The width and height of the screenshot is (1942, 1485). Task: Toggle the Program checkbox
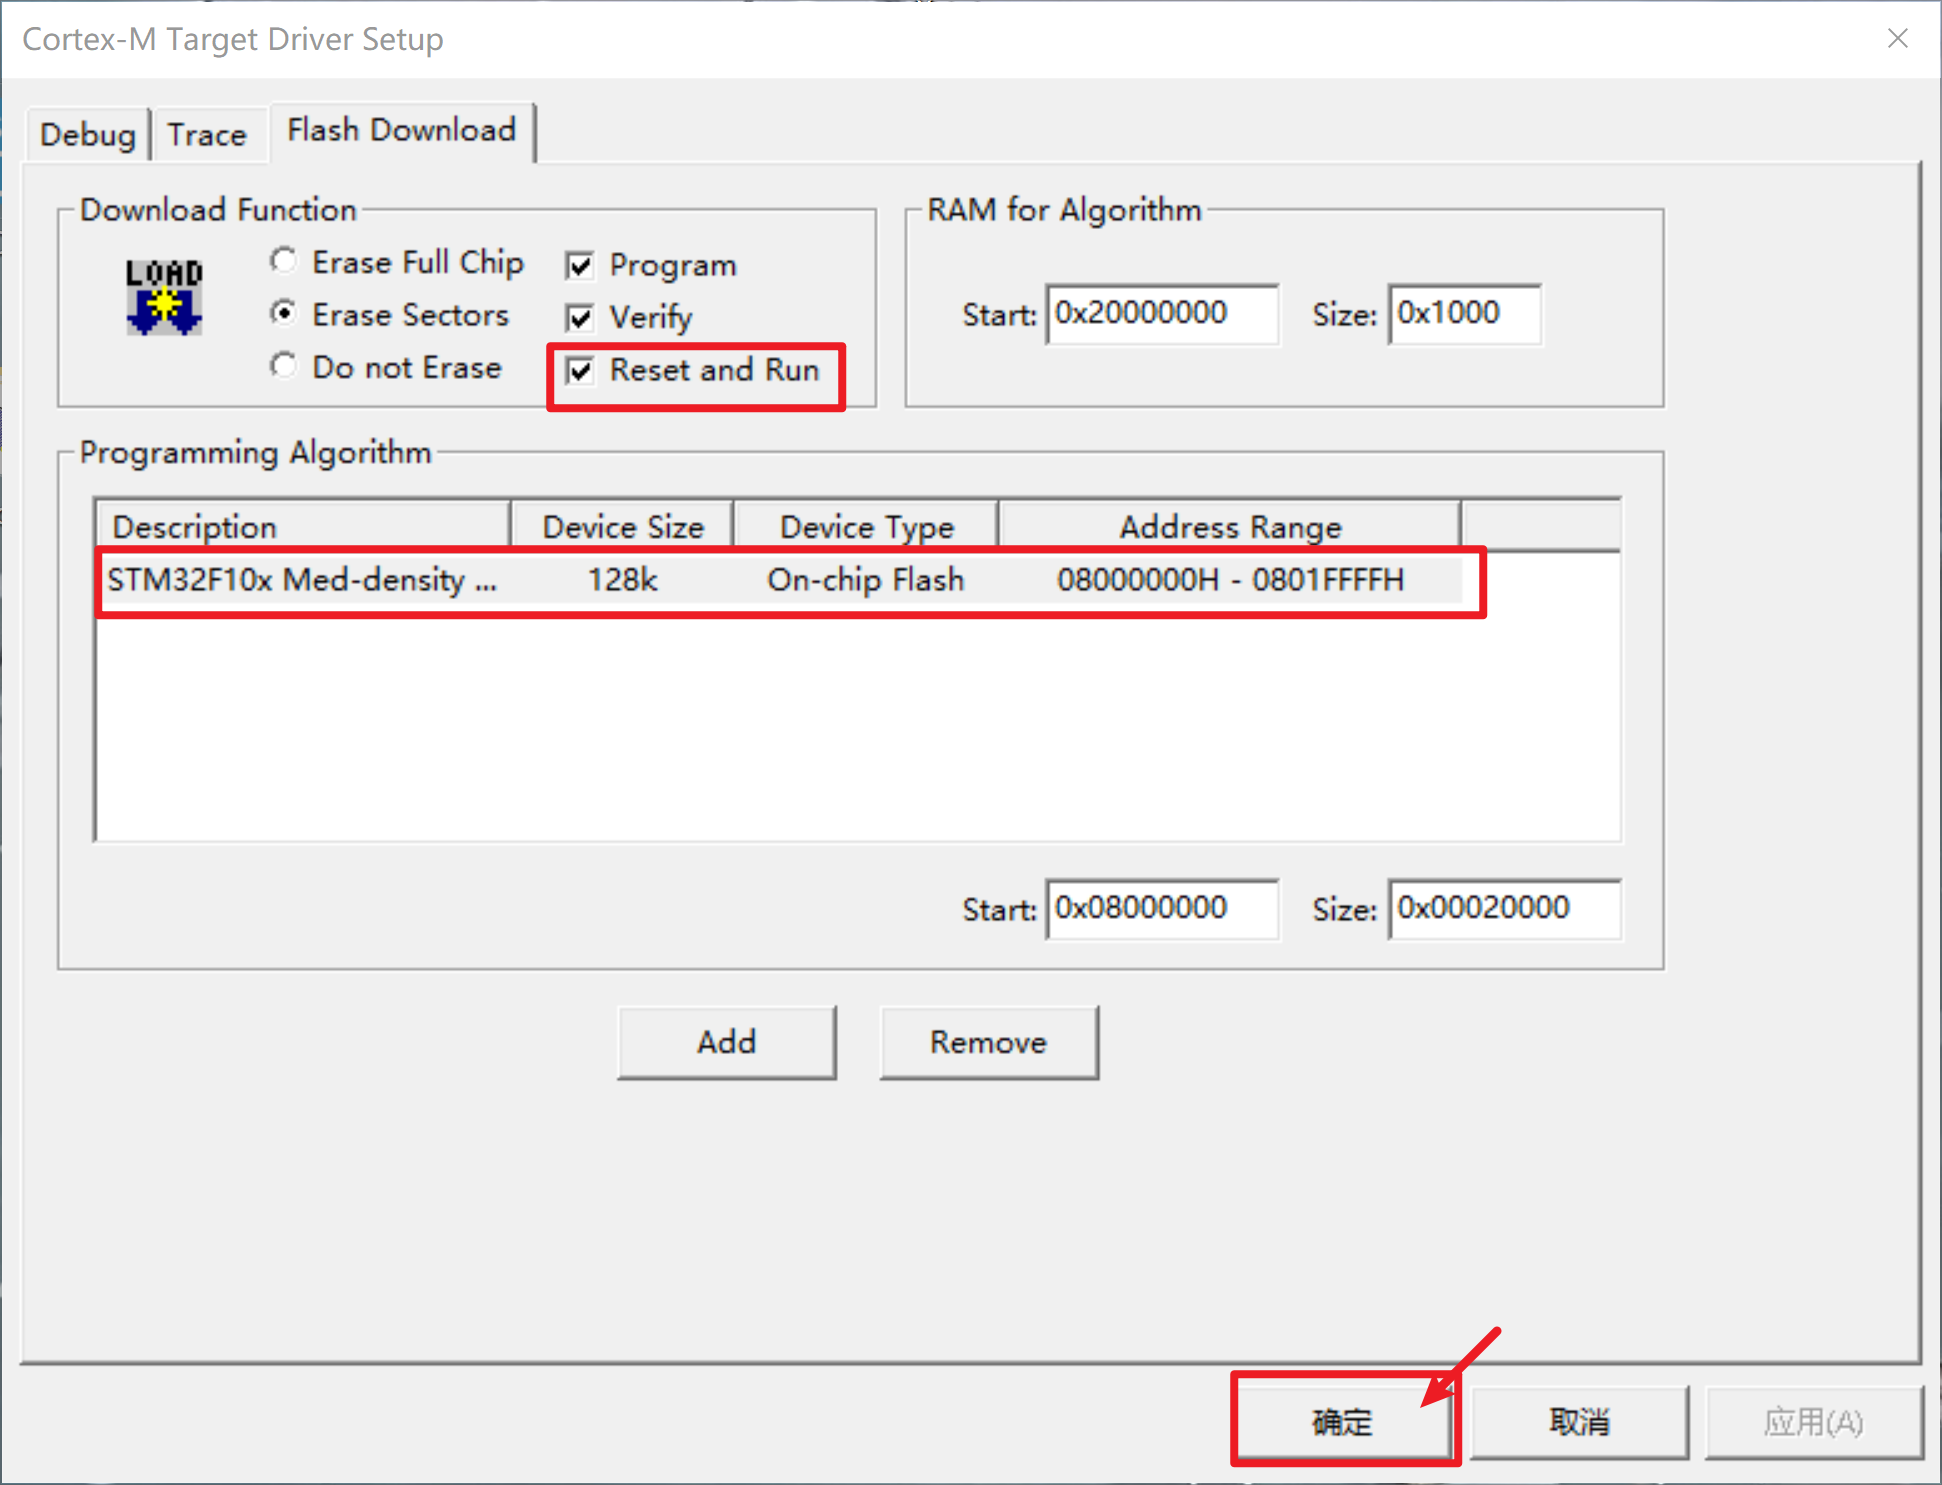pyautogui.click(x=580, y=265)
